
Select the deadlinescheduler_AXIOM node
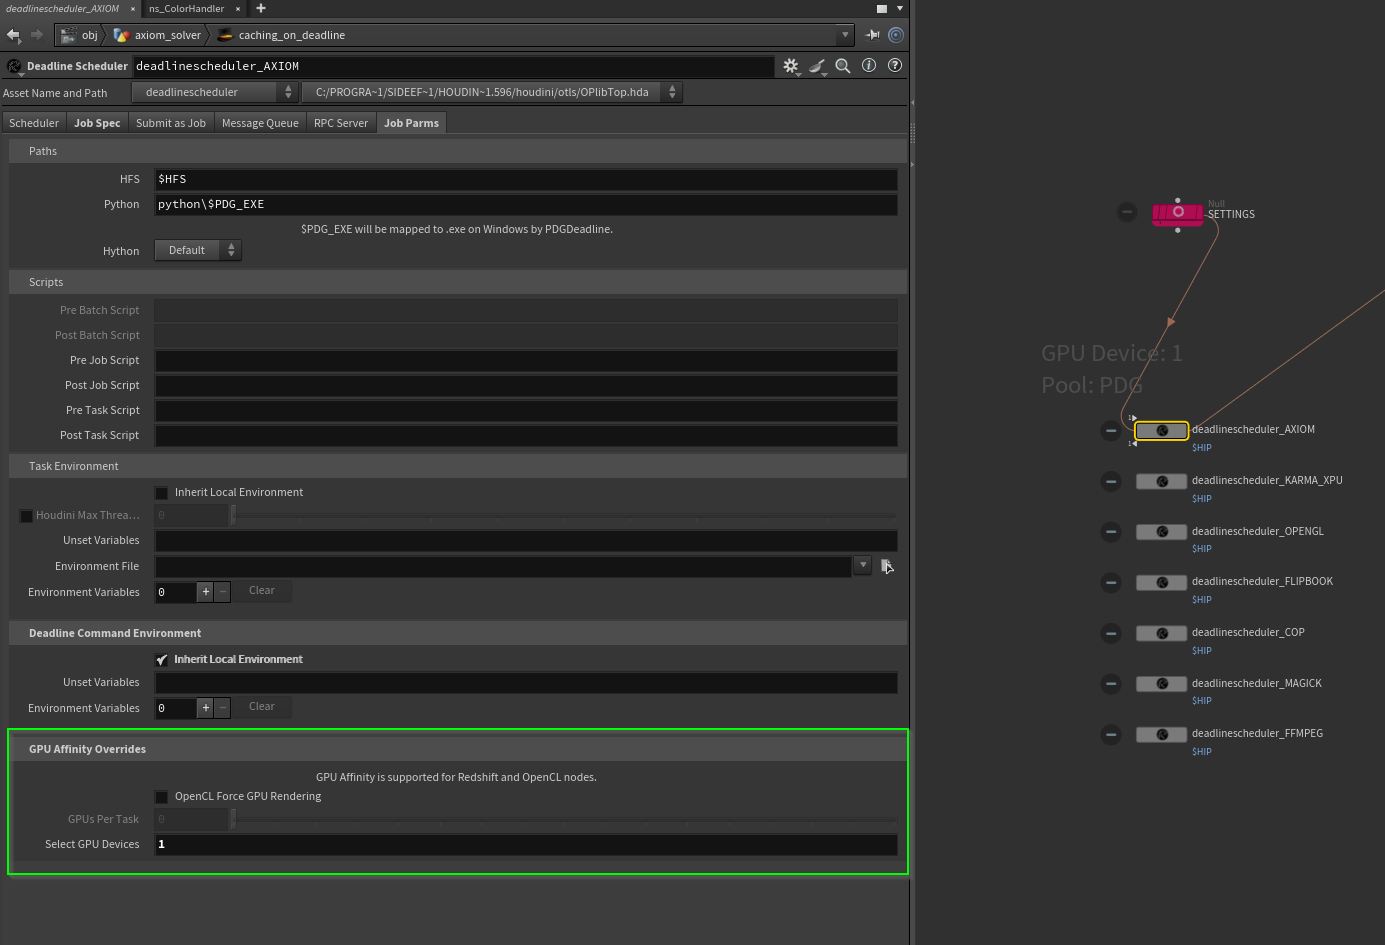point(1162,431)
